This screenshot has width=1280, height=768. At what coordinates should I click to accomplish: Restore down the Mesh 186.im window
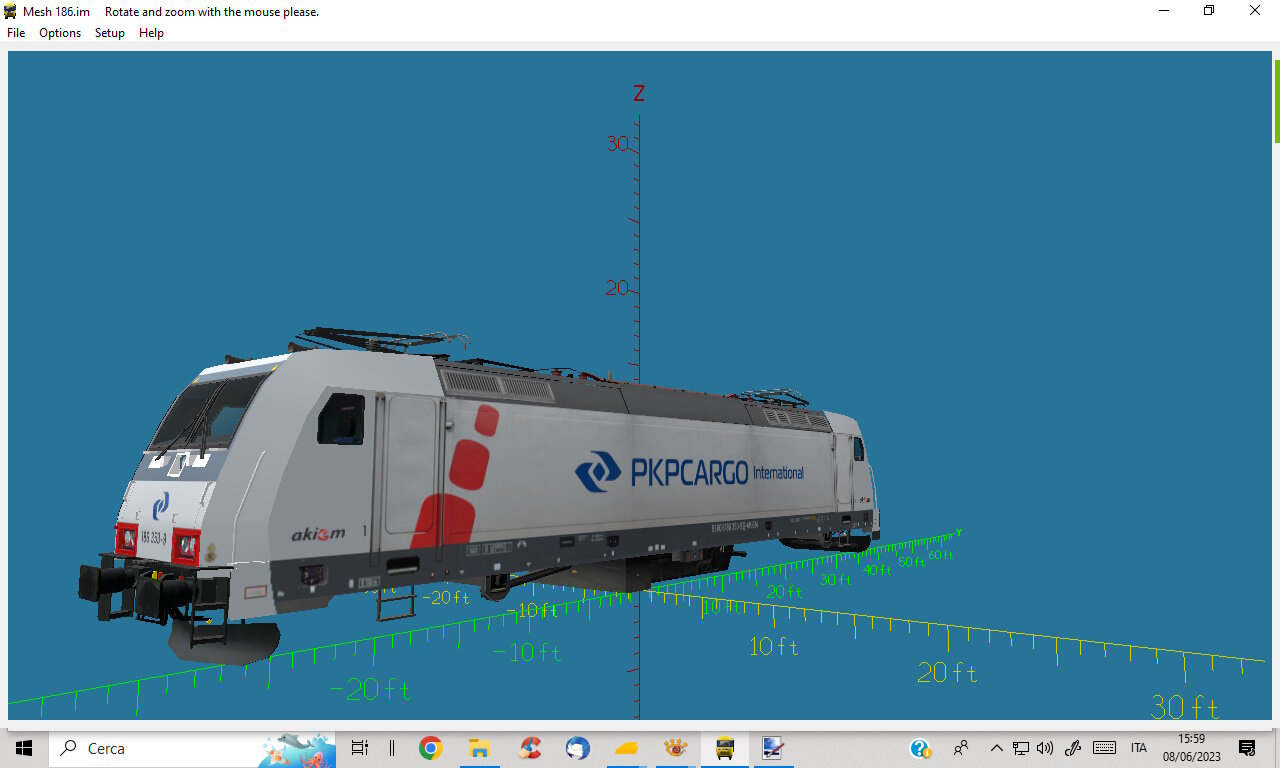pos(1209,11)
